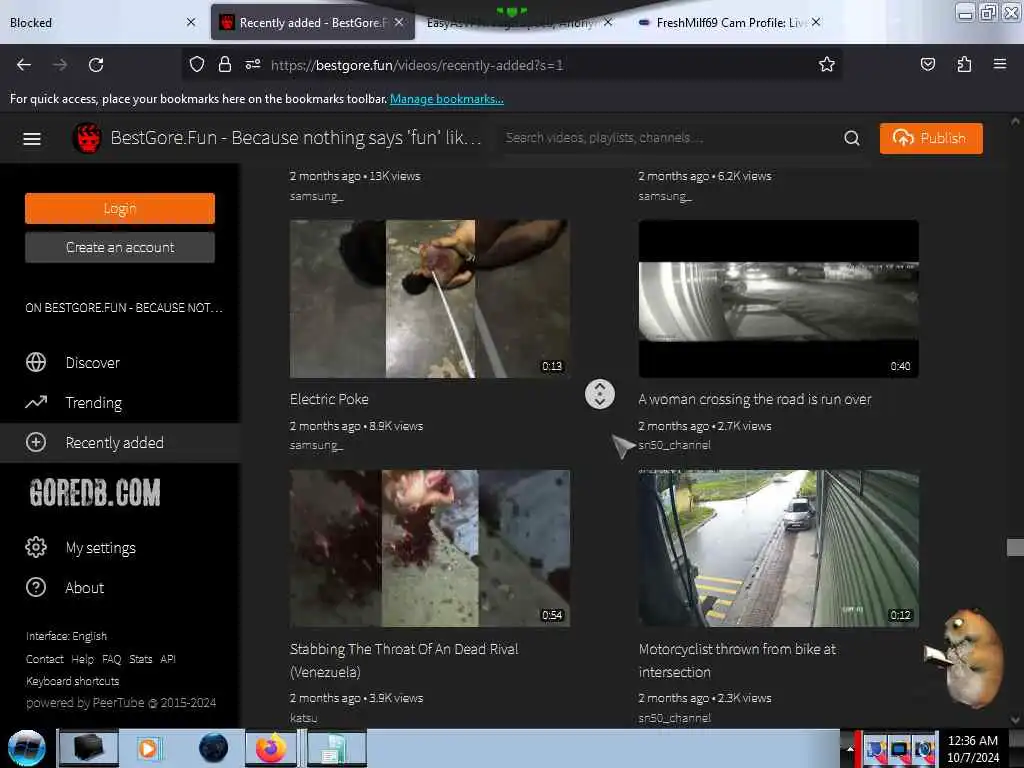Viewport: 1024px width, 768px height.
Task: Open the Firefox extensions puzzle icon
Action: 964,64
